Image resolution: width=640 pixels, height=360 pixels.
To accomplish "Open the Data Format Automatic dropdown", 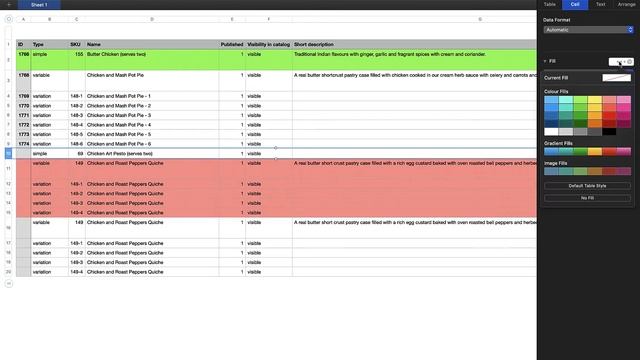I will click(588, 30).
